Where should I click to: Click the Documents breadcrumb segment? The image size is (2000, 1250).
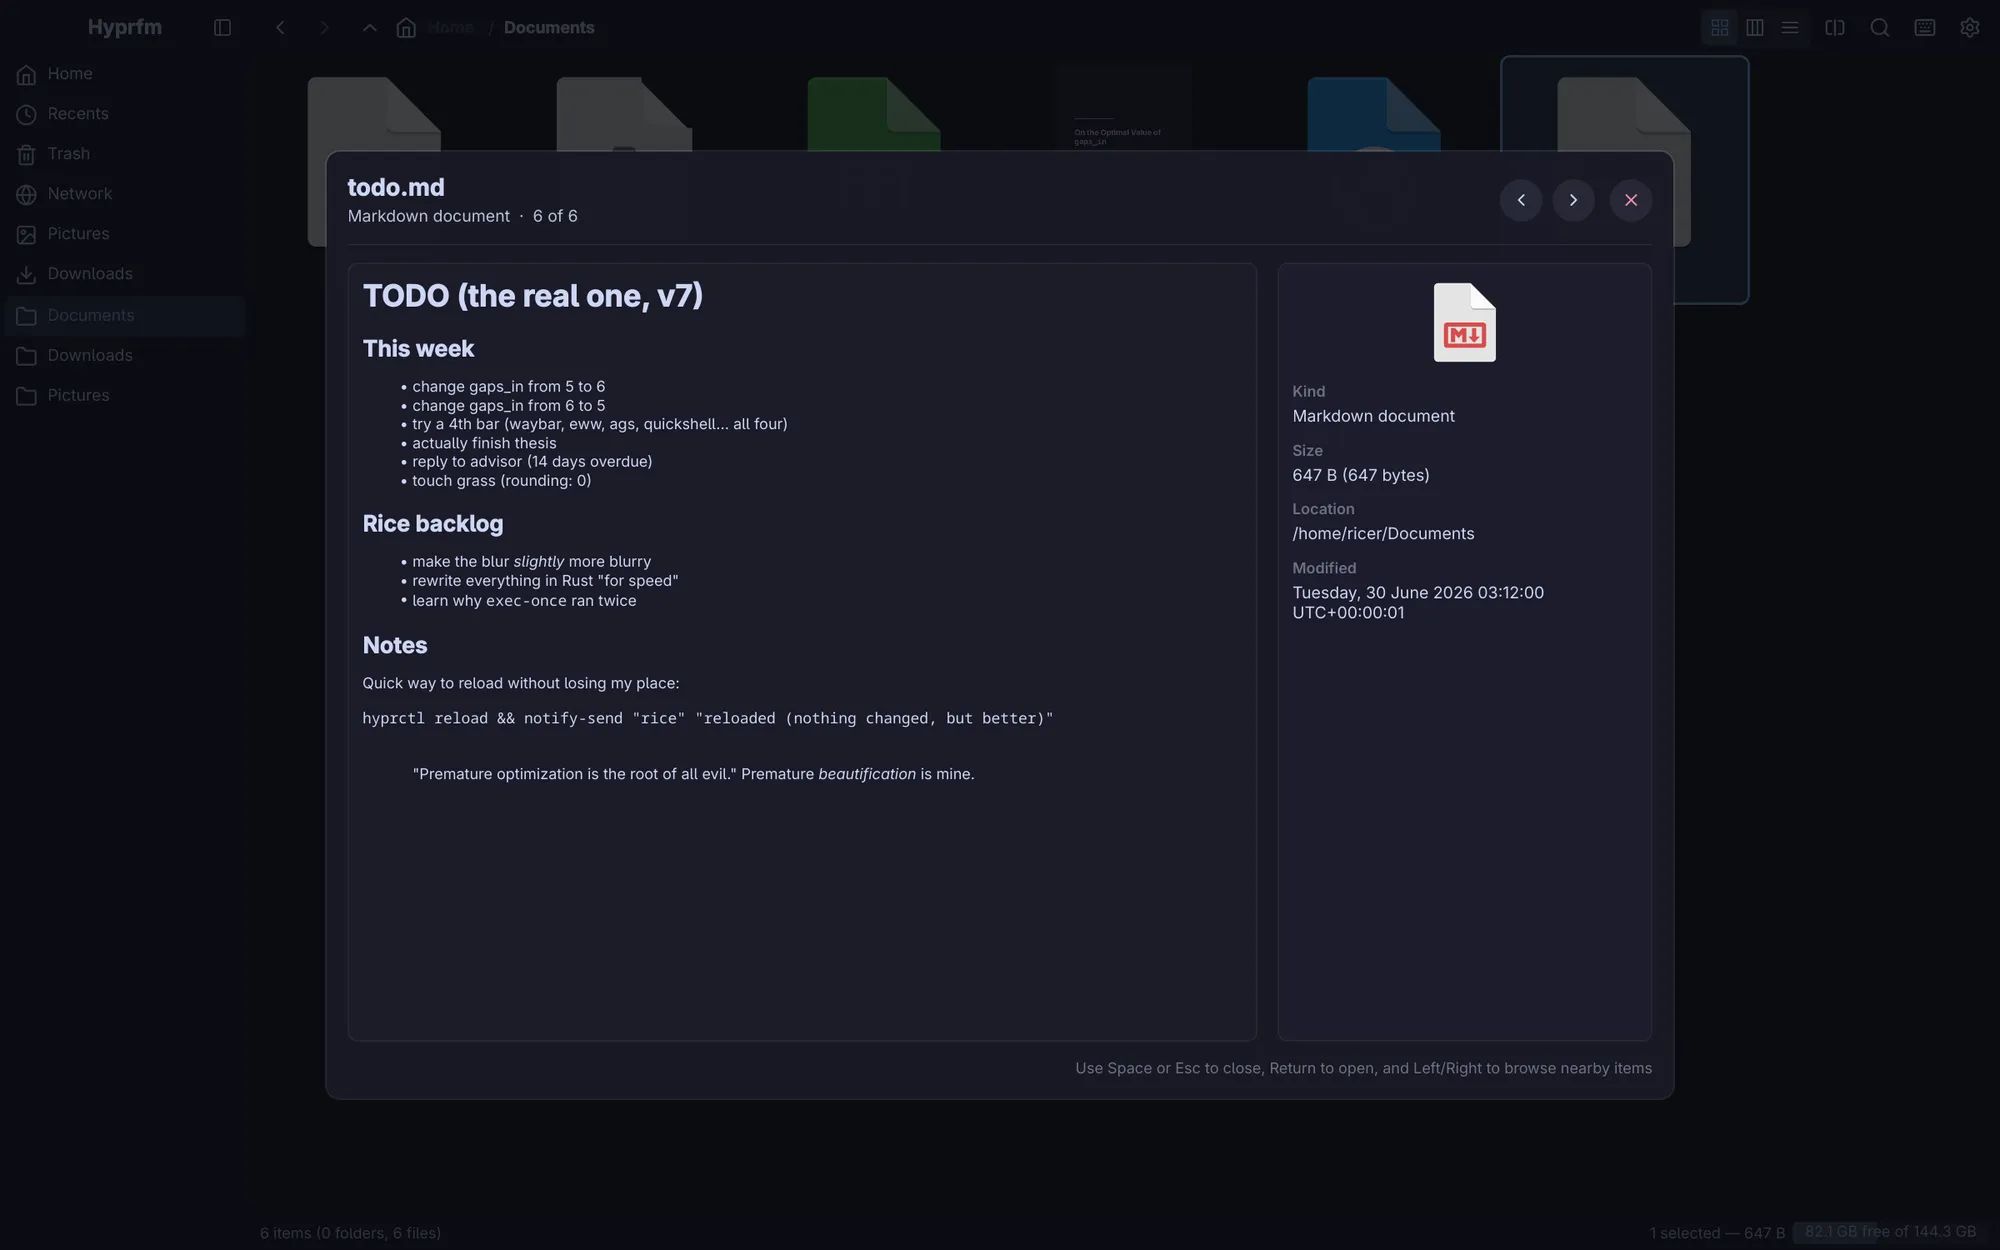pos(549,28)
